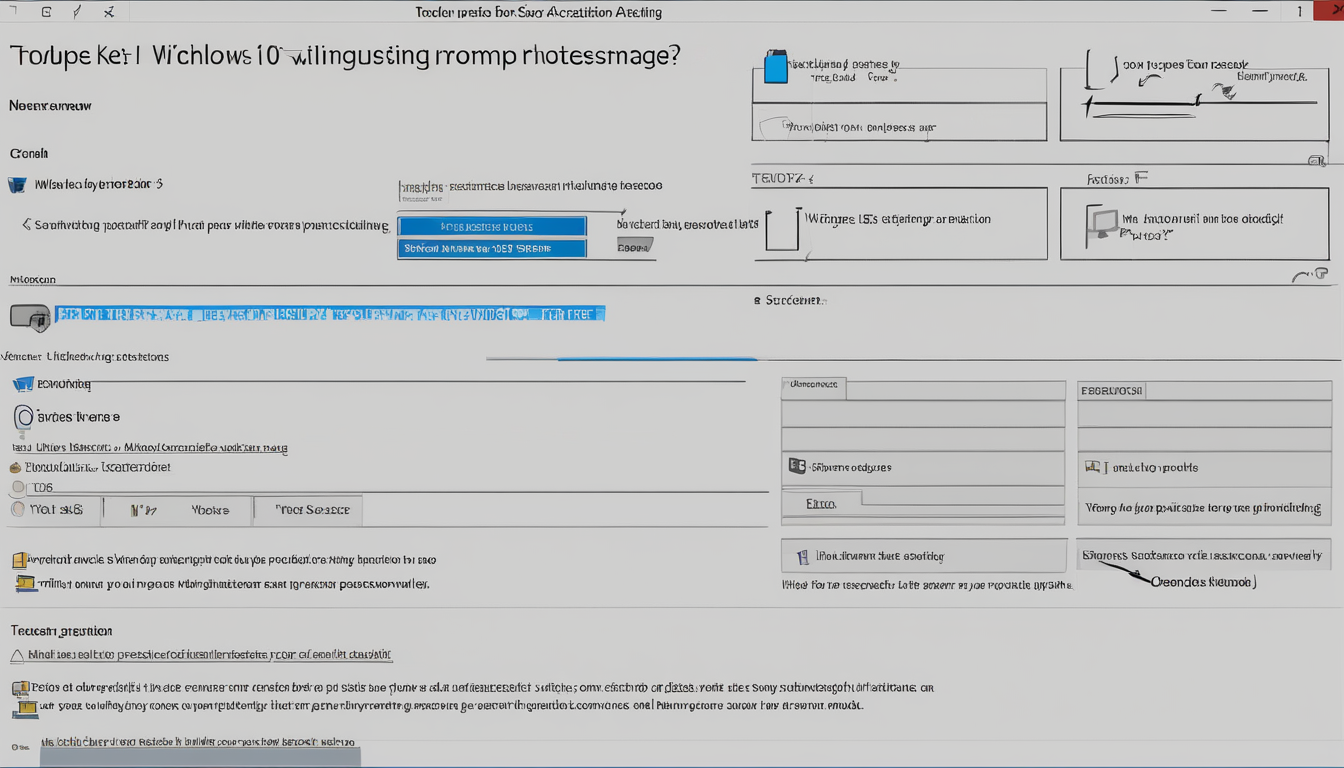Select the 'avaes lirense' radio button
Viewport: 1344px width, 768px height.
(24, 416)
